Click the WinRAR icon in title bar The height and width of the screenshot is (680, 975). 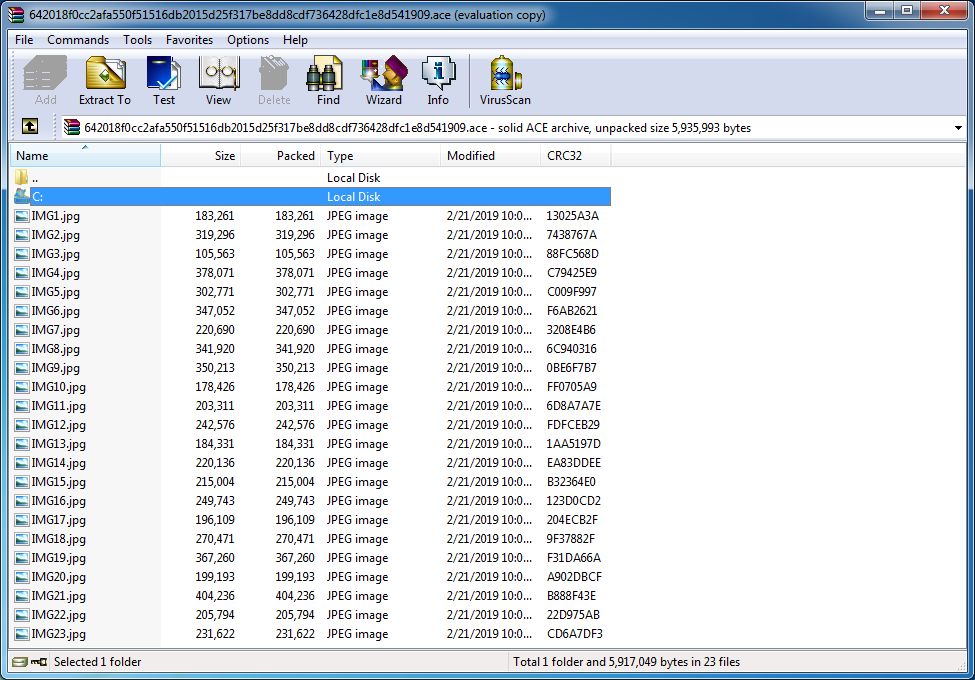[16, 14]
